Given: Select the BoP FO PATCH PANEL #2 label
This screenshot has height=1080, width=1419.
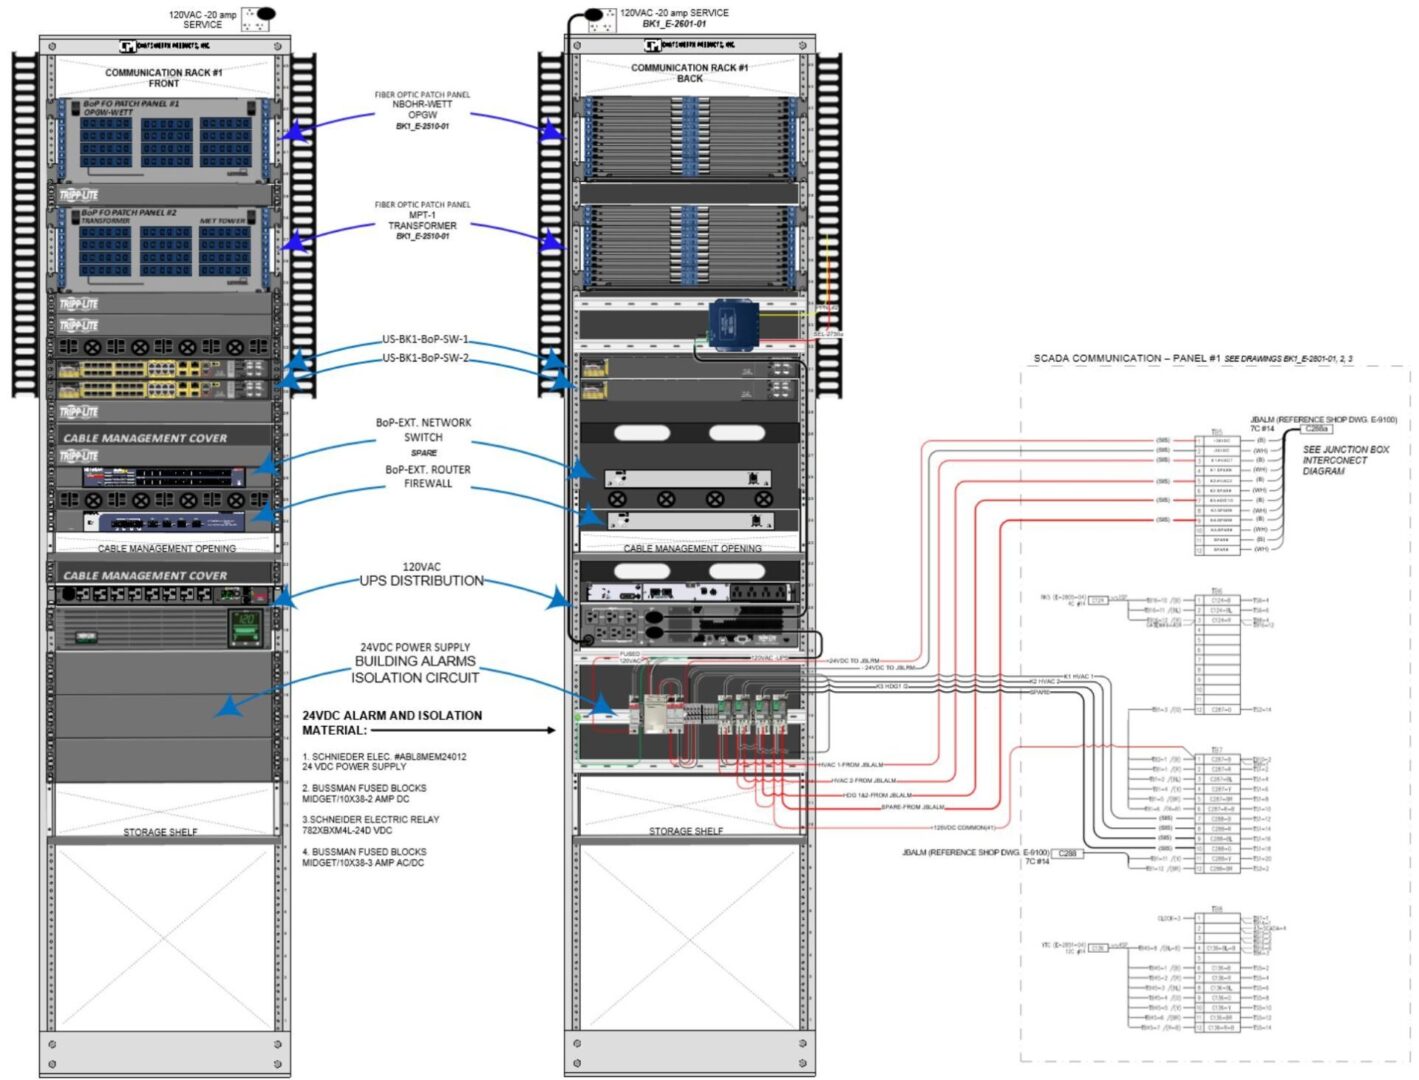Looking at the screenshot, I should click(129, 212).
